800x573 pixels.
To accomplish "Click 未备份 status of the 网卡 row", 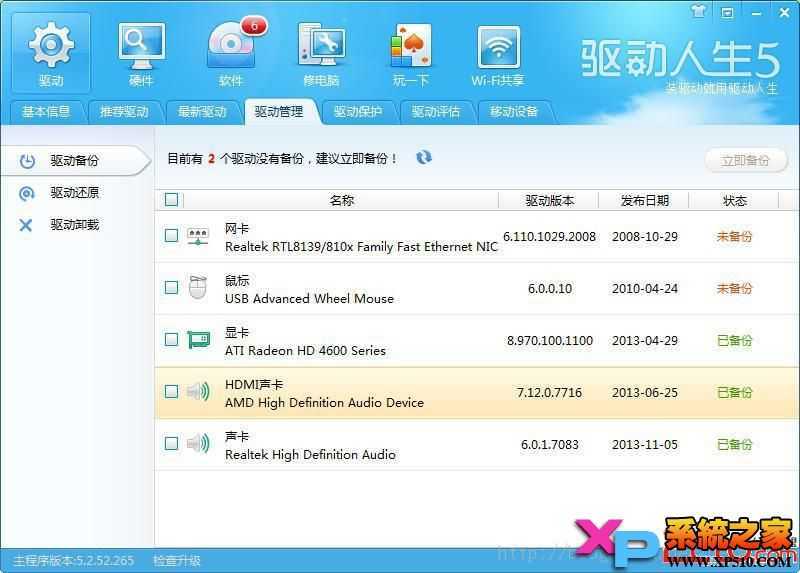I will click(734, 237).
